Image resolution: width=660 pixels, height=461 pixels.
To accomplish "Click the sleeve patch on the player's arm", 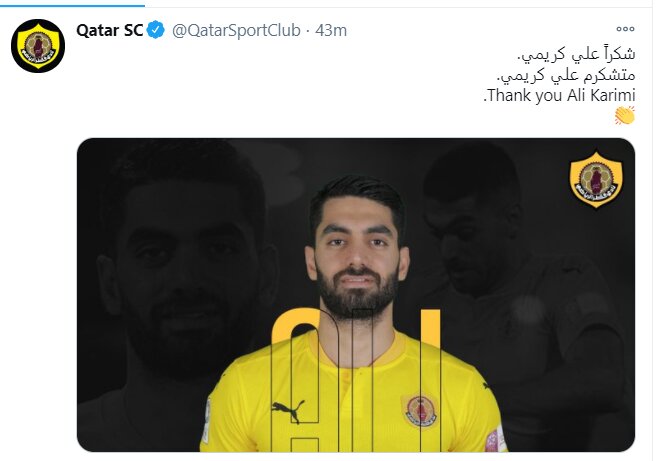I will point(496,440).
